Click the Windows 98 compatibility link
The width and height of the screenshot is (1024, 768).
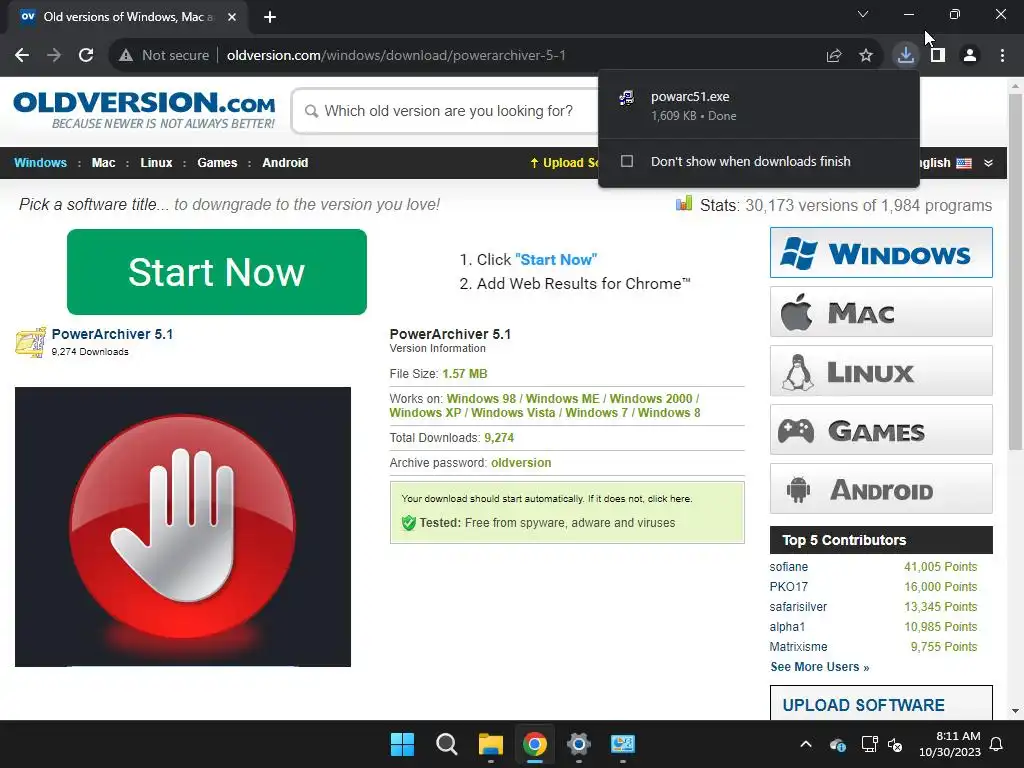481,398
